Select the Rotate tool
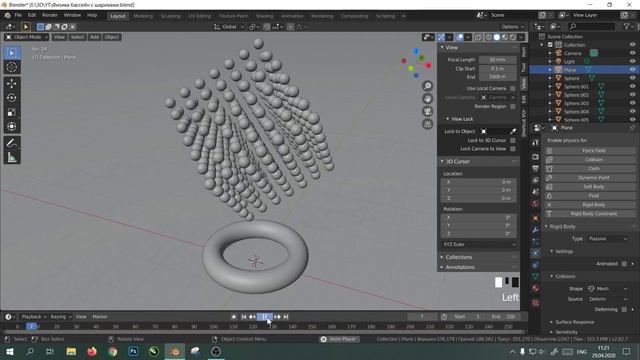Image resolution: width=640 pixels, height=360 pixels. pos(12,98)
